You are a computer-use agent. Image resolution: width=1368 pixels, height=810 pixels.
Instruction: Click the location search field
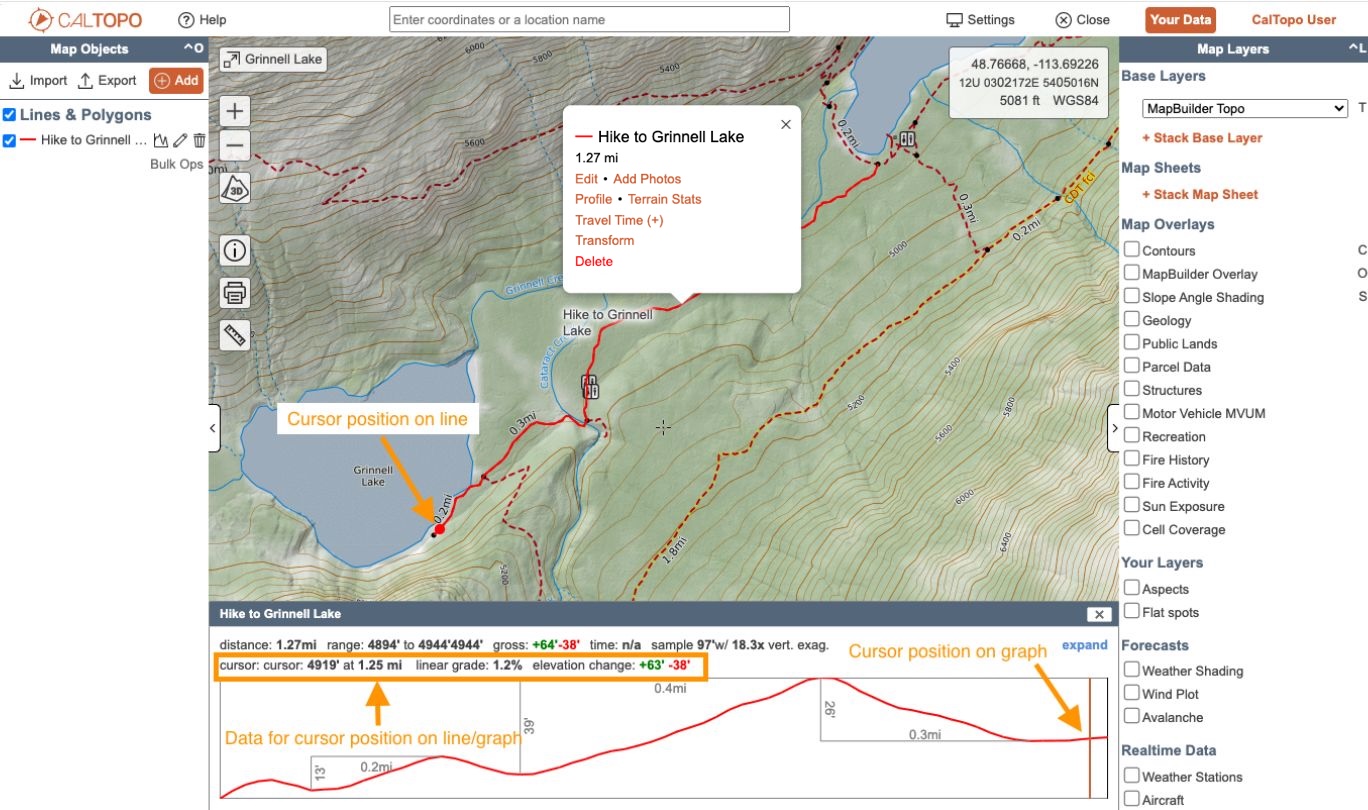click(588, 18)
